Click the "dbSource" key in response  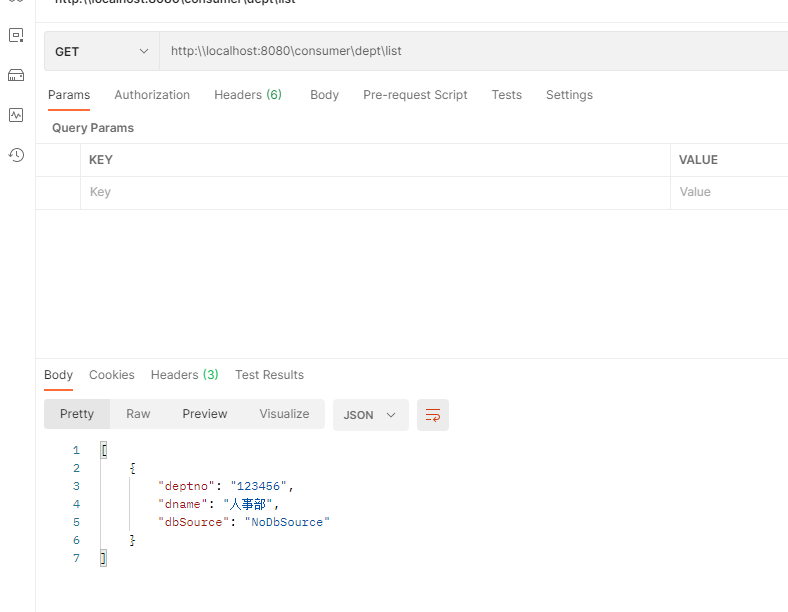click(193, 522)
